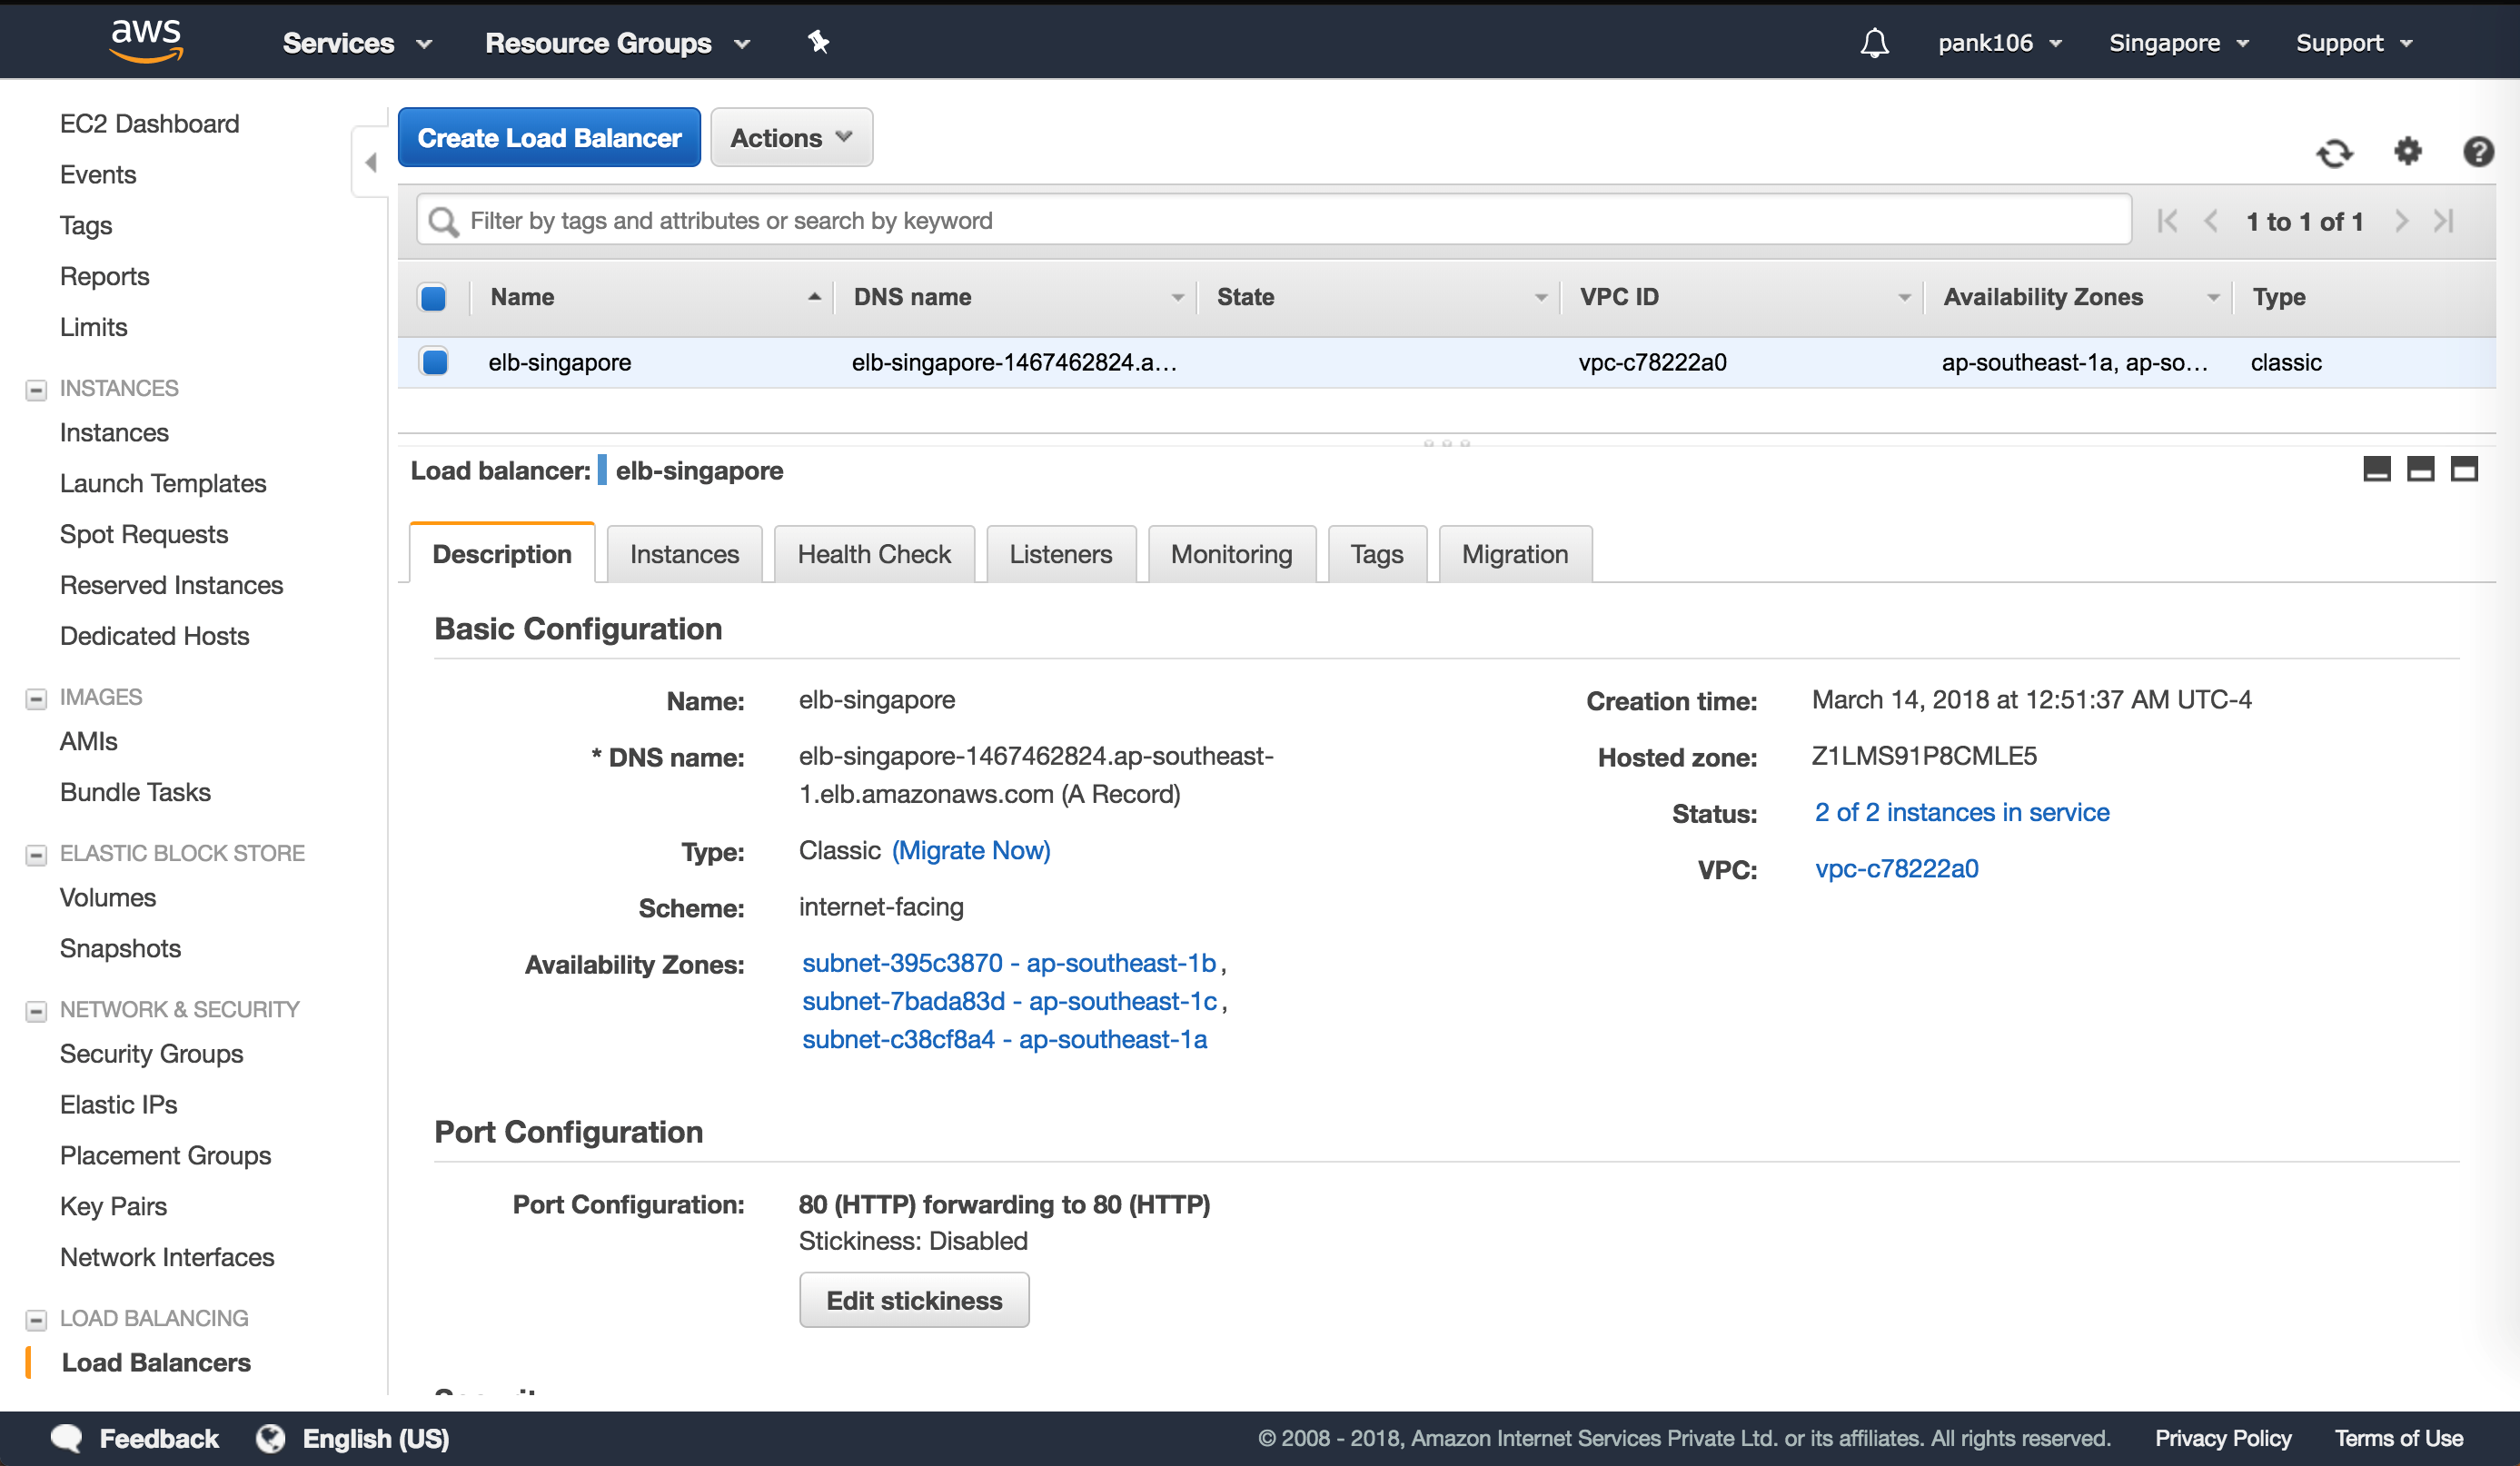Uncheck the elb-singapore row checkbox
Viewport: 2520px width, 1466px height.
click(x=435, y=362)
